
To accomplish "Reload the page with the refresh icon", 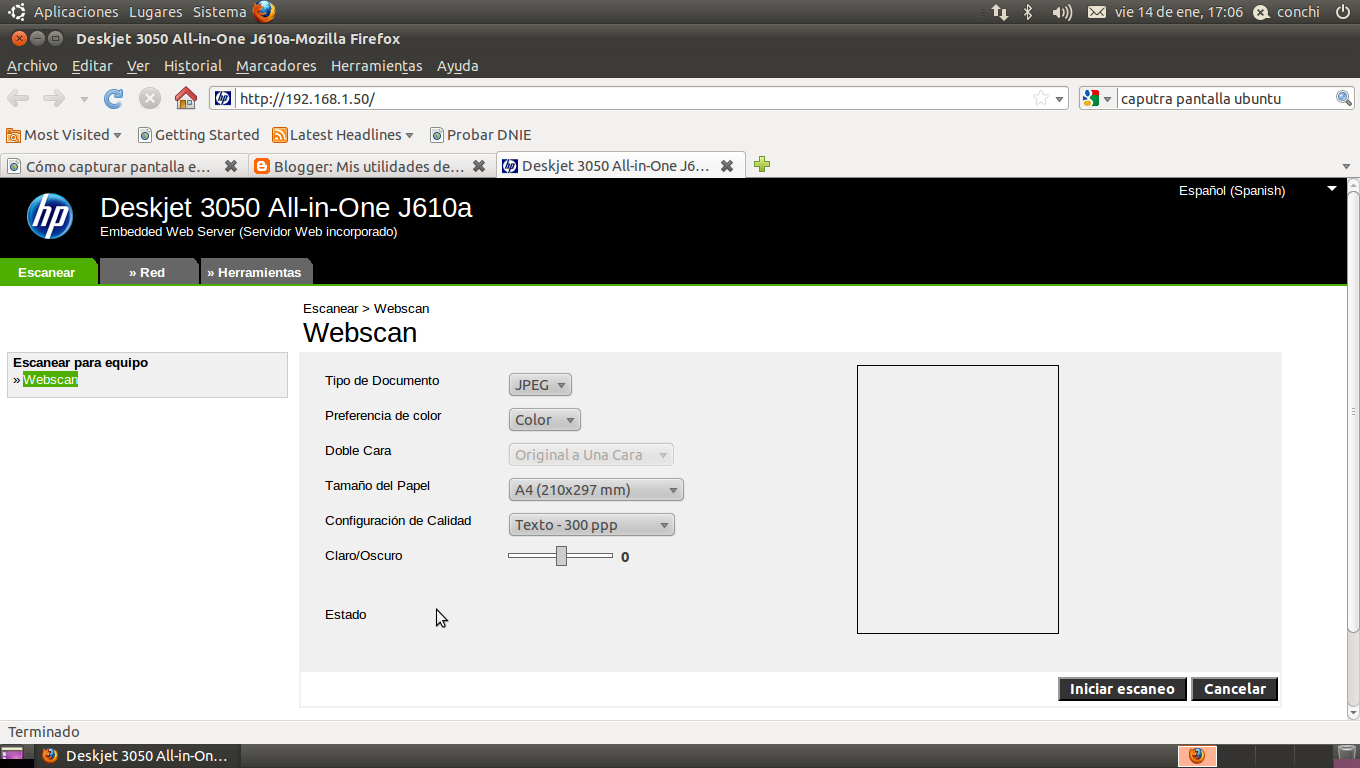I will (x=114, y=98).
